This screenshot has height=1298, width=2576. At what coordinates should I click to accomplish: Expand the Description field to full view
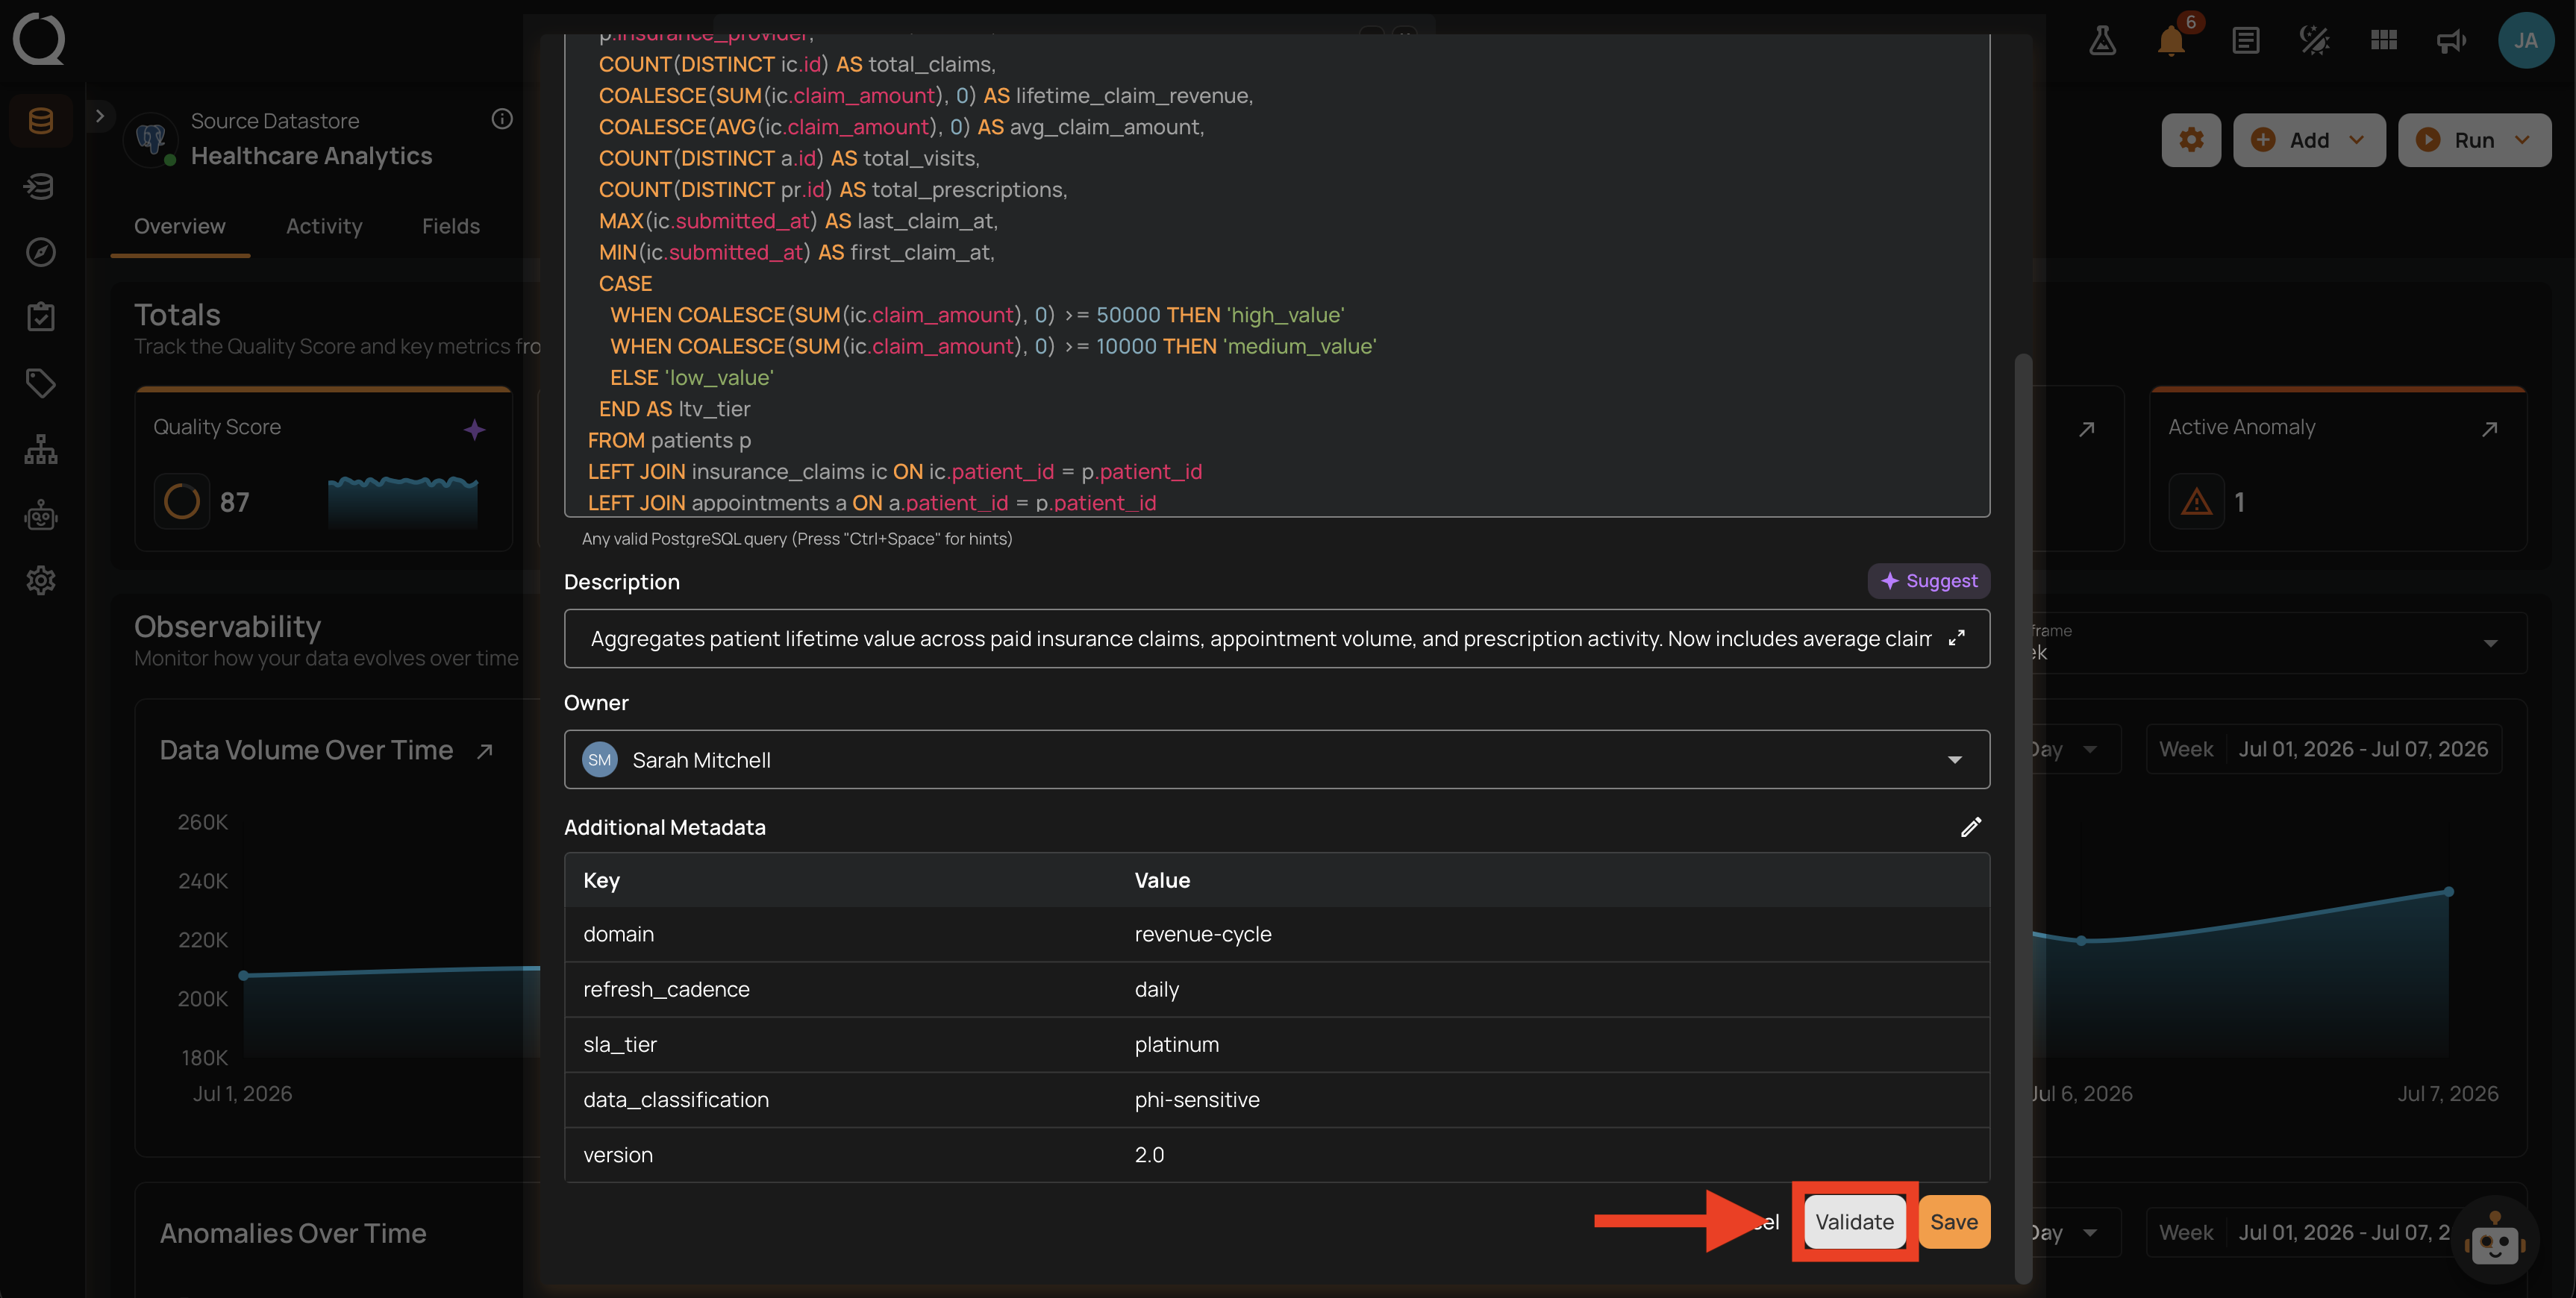point(1957,638)
